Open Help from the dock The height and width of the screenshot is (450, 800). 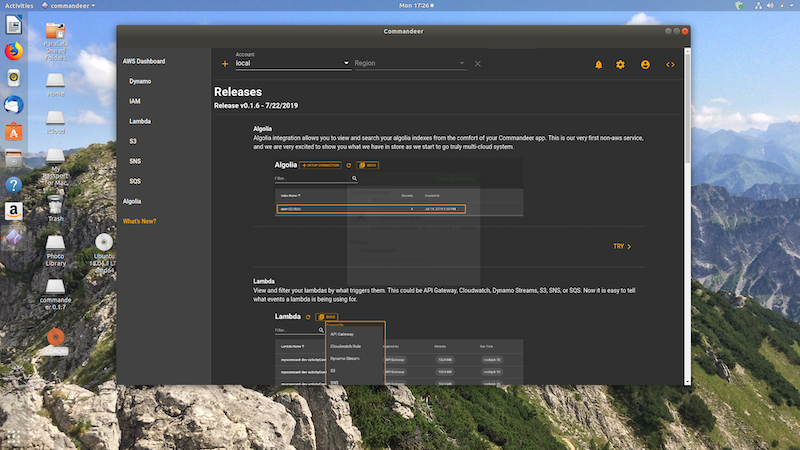(x=14, y=185)
